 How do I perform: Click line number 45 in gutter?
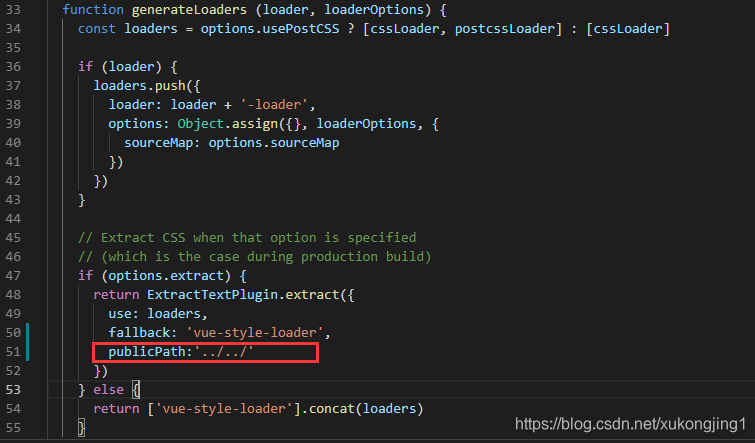13,237
